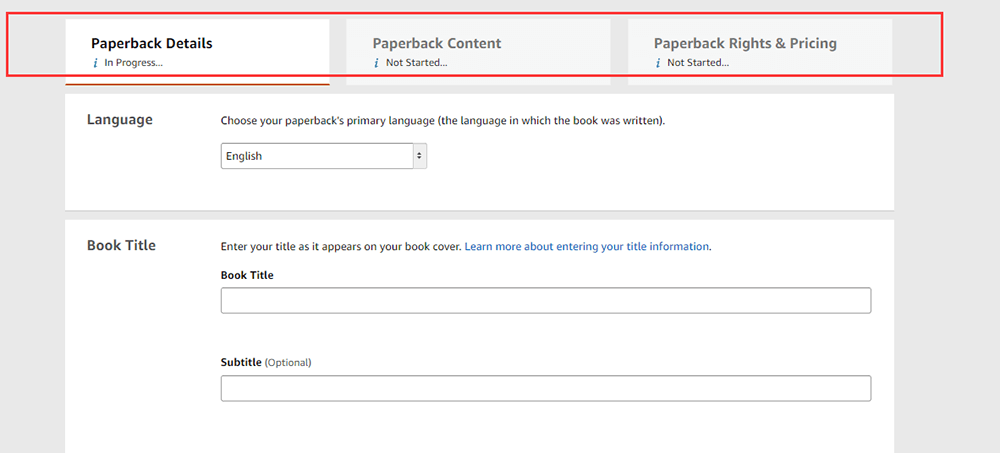1000x453 pixels.
Task: Click the Subtitle (Optional) label
Action: (x=266, y=362)
